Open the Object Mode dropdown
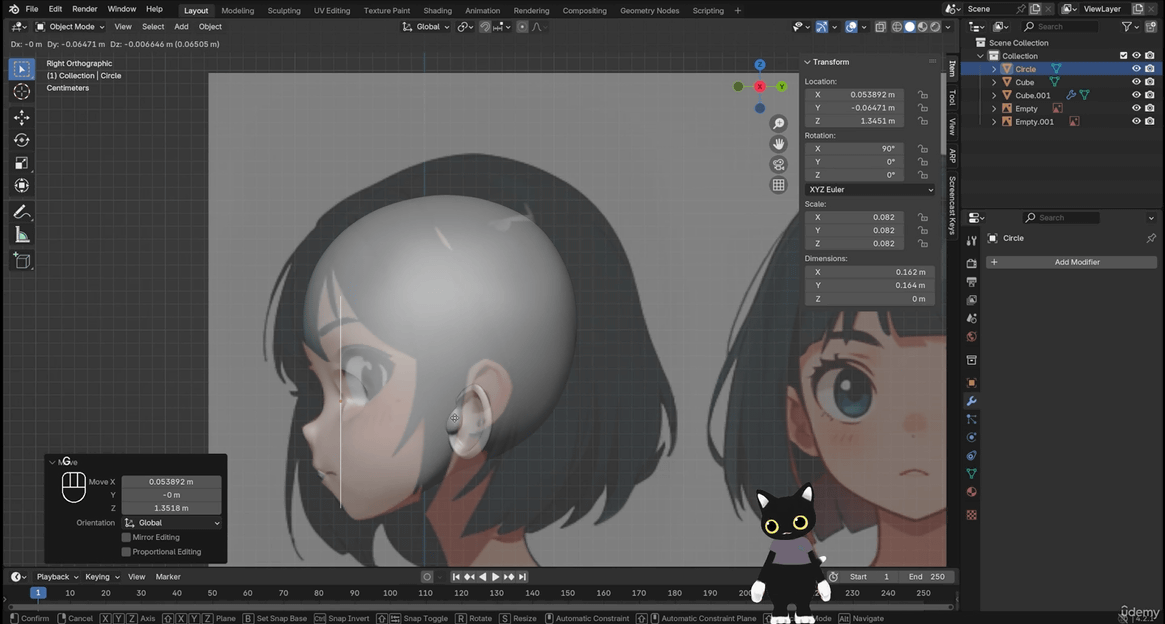The image size is (1165, 624). pyautogui.click(x=70, y=27)
